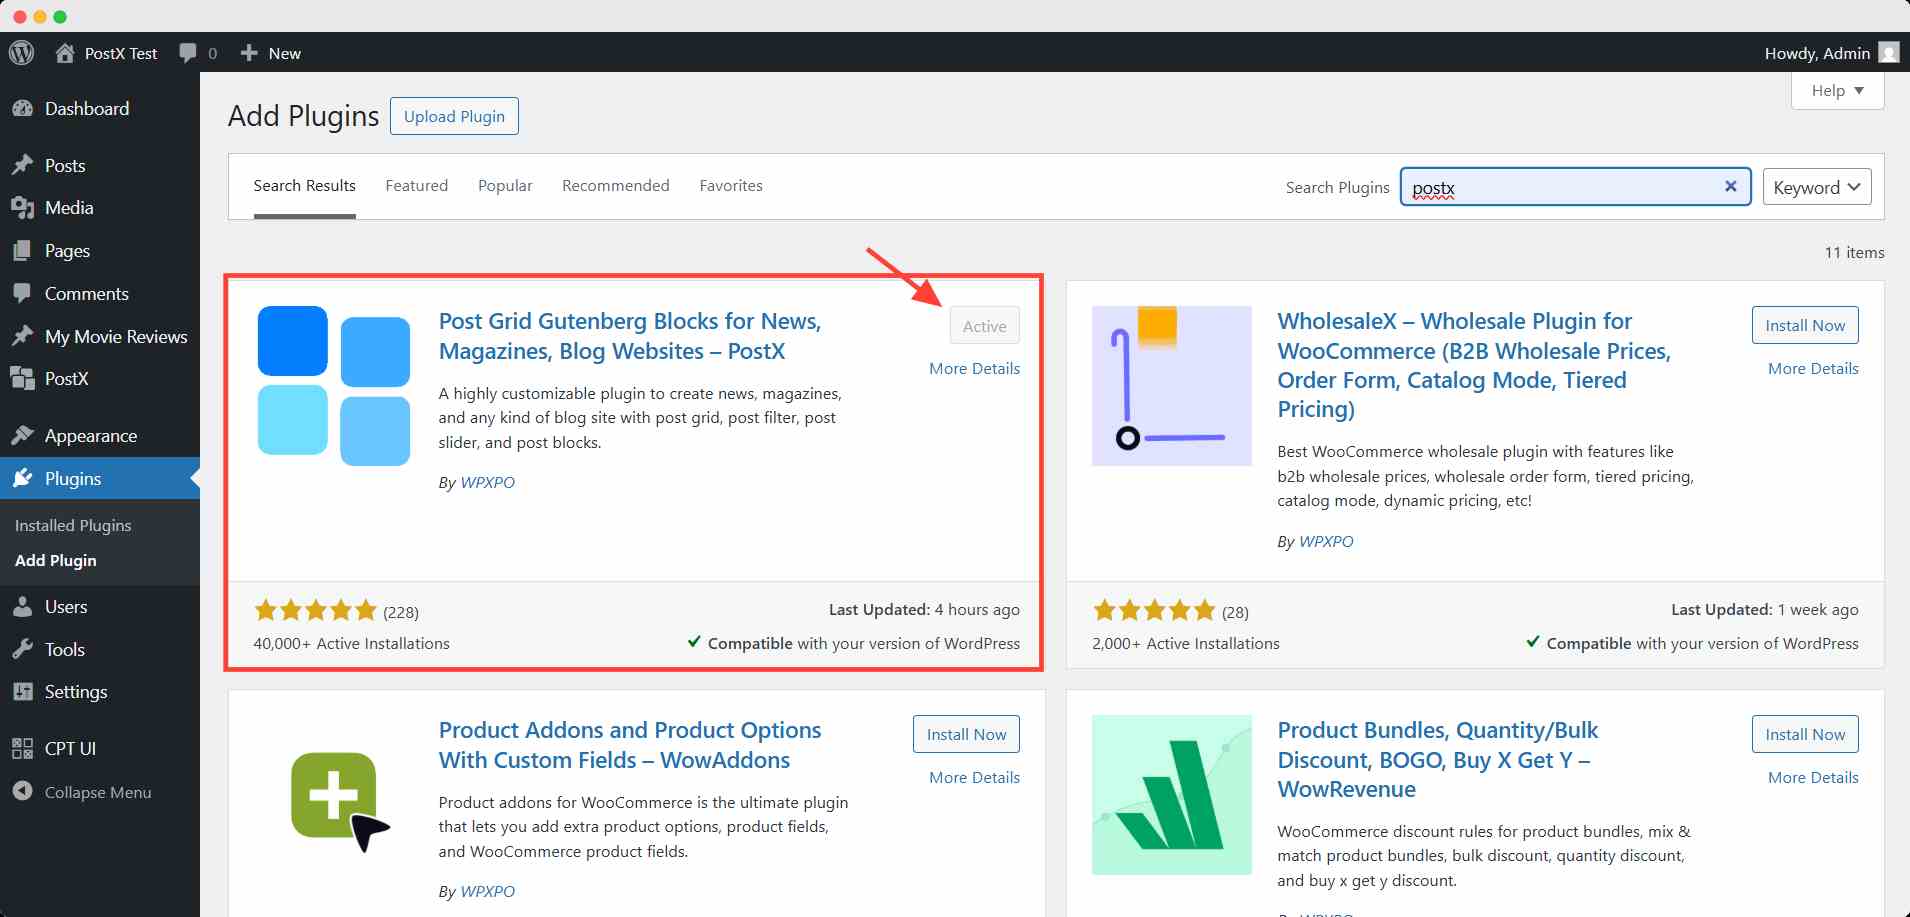The image size is (1910, 917).
Task: Expand the Help panel dropdown
Action: pos(1837,90)
